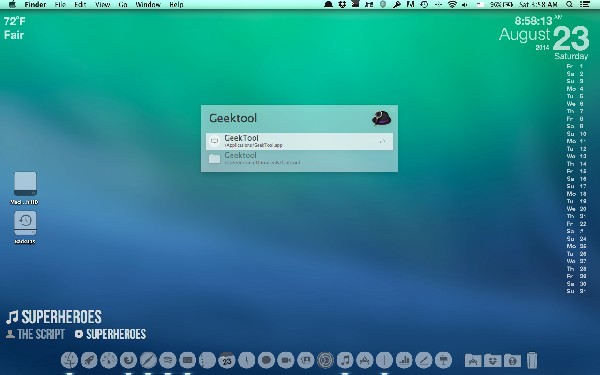Open the Go menu

tap(123, 5)
